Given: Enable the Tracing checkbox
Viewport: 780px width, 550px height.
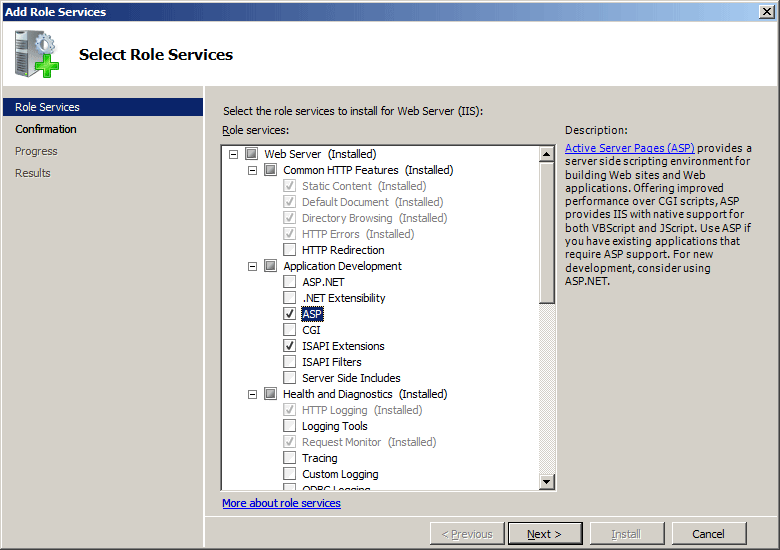Looking at the screenshot, I should point(290,458).
